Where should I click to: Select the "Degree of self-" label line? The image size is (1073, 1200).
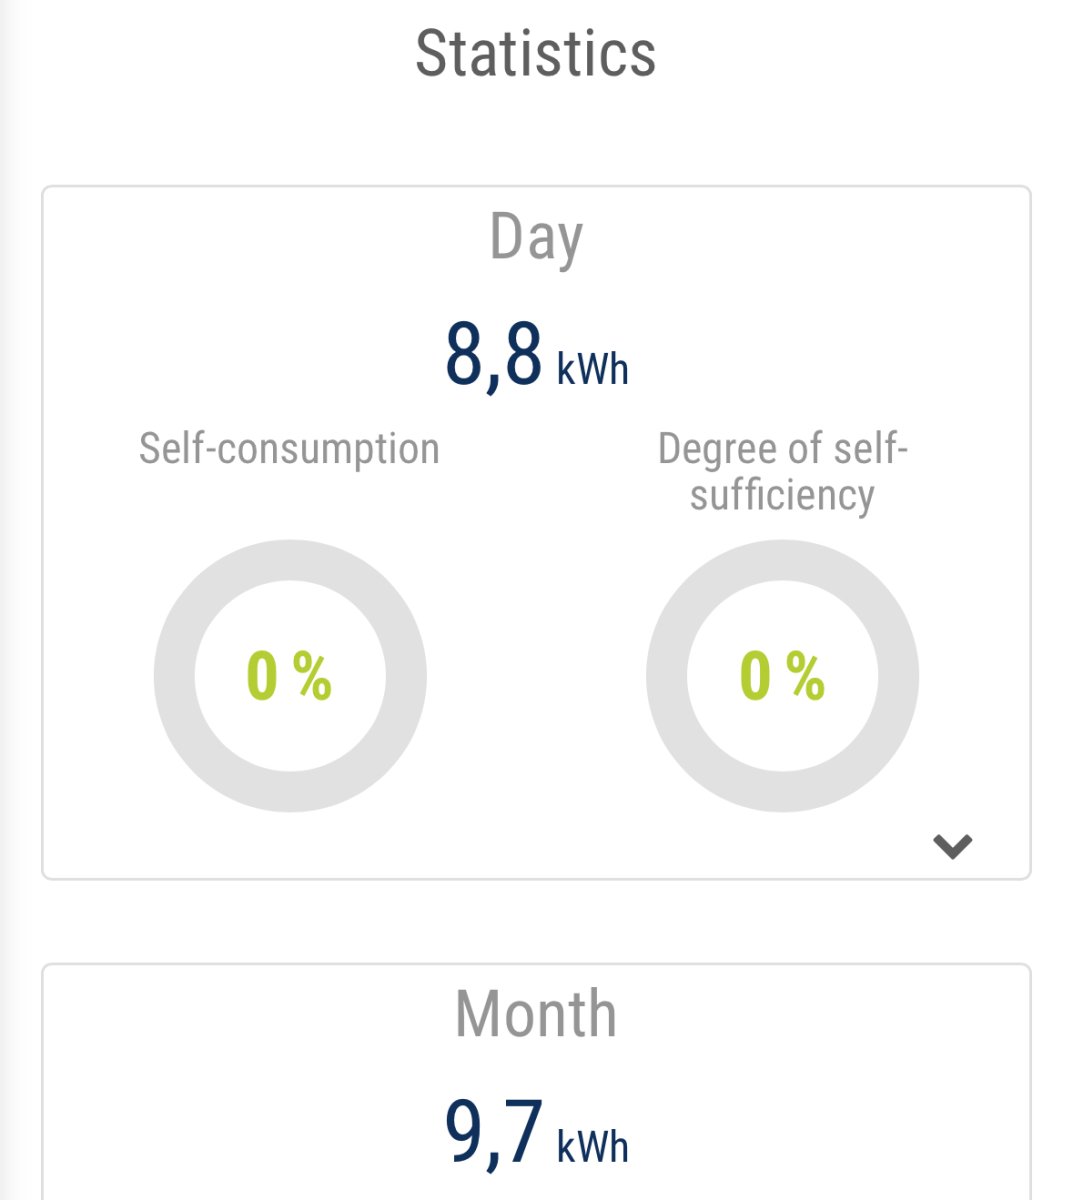click(x=782, y=449)
